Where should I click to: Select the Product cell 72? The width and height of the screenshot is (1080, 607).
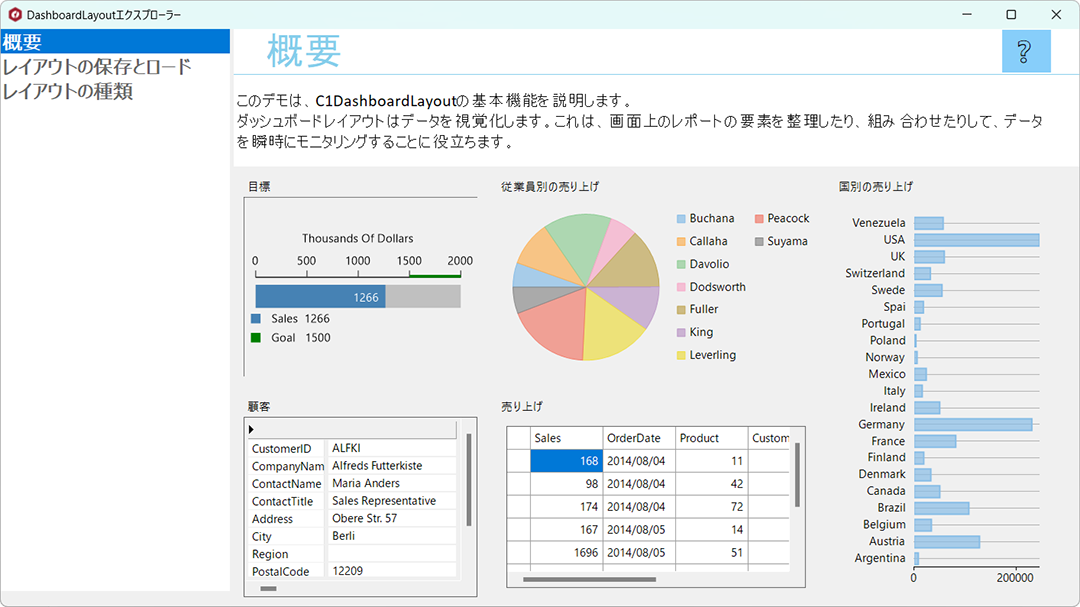[712, 507]
